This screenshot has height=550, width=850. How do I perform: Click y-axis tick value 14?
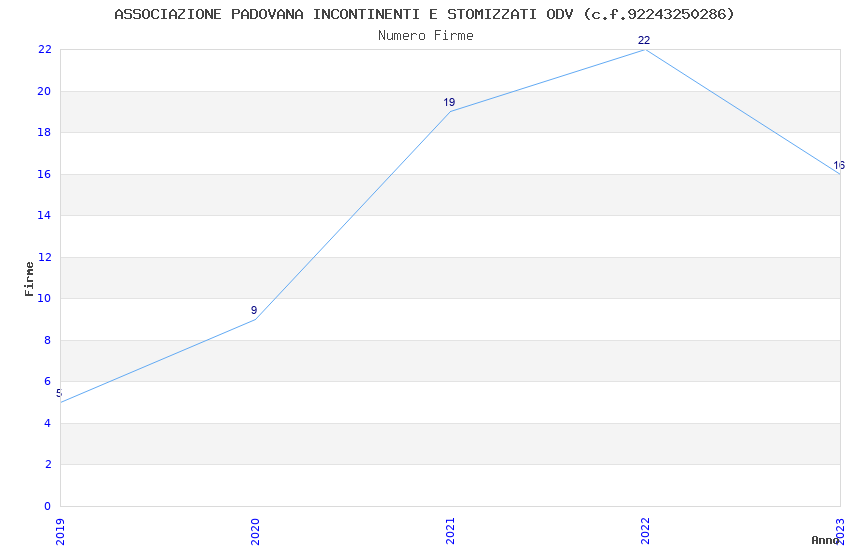pyautogui.click(x=44, y=216)
